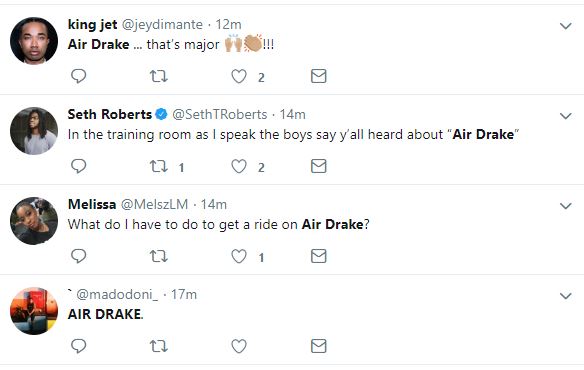This screenshot has height=370, width=584.
Task: Like the tweet by @jeydimante
Action: click(x=239, y=76)
